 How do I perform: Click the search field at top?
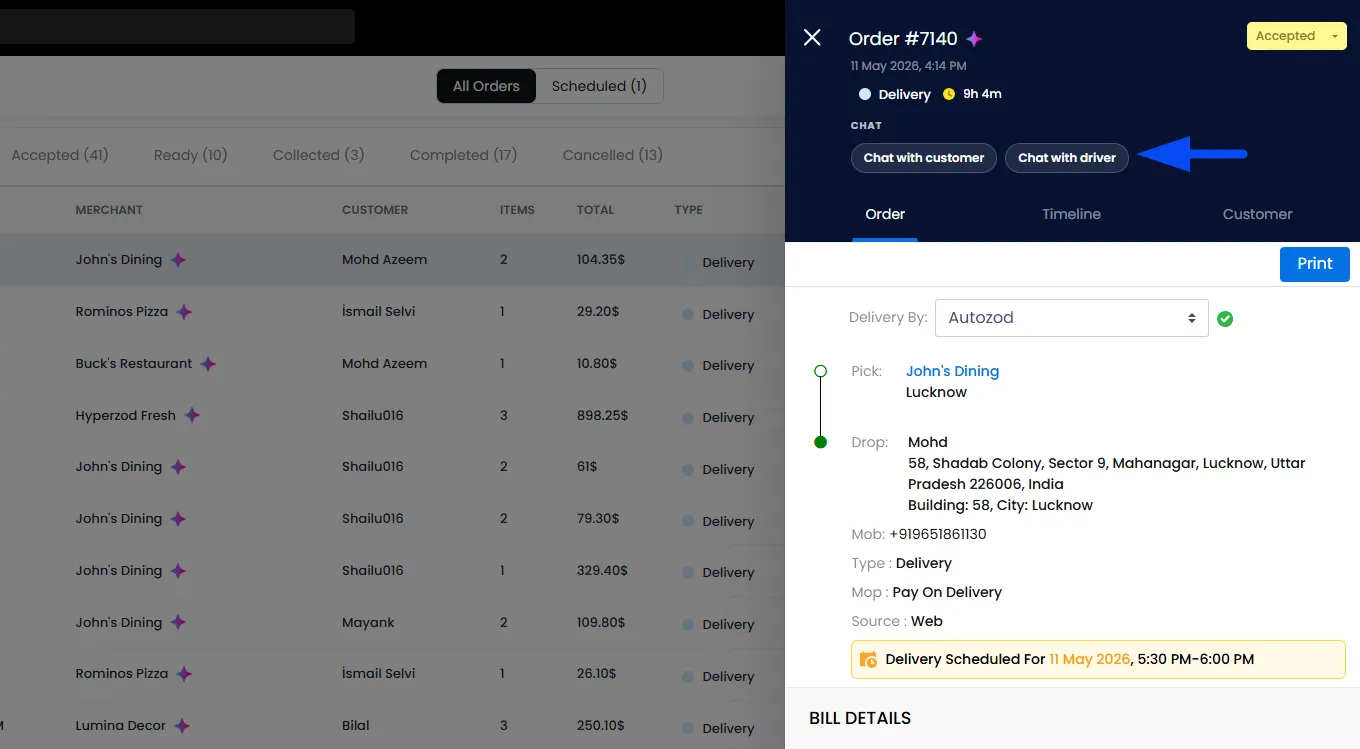(177, 27)
